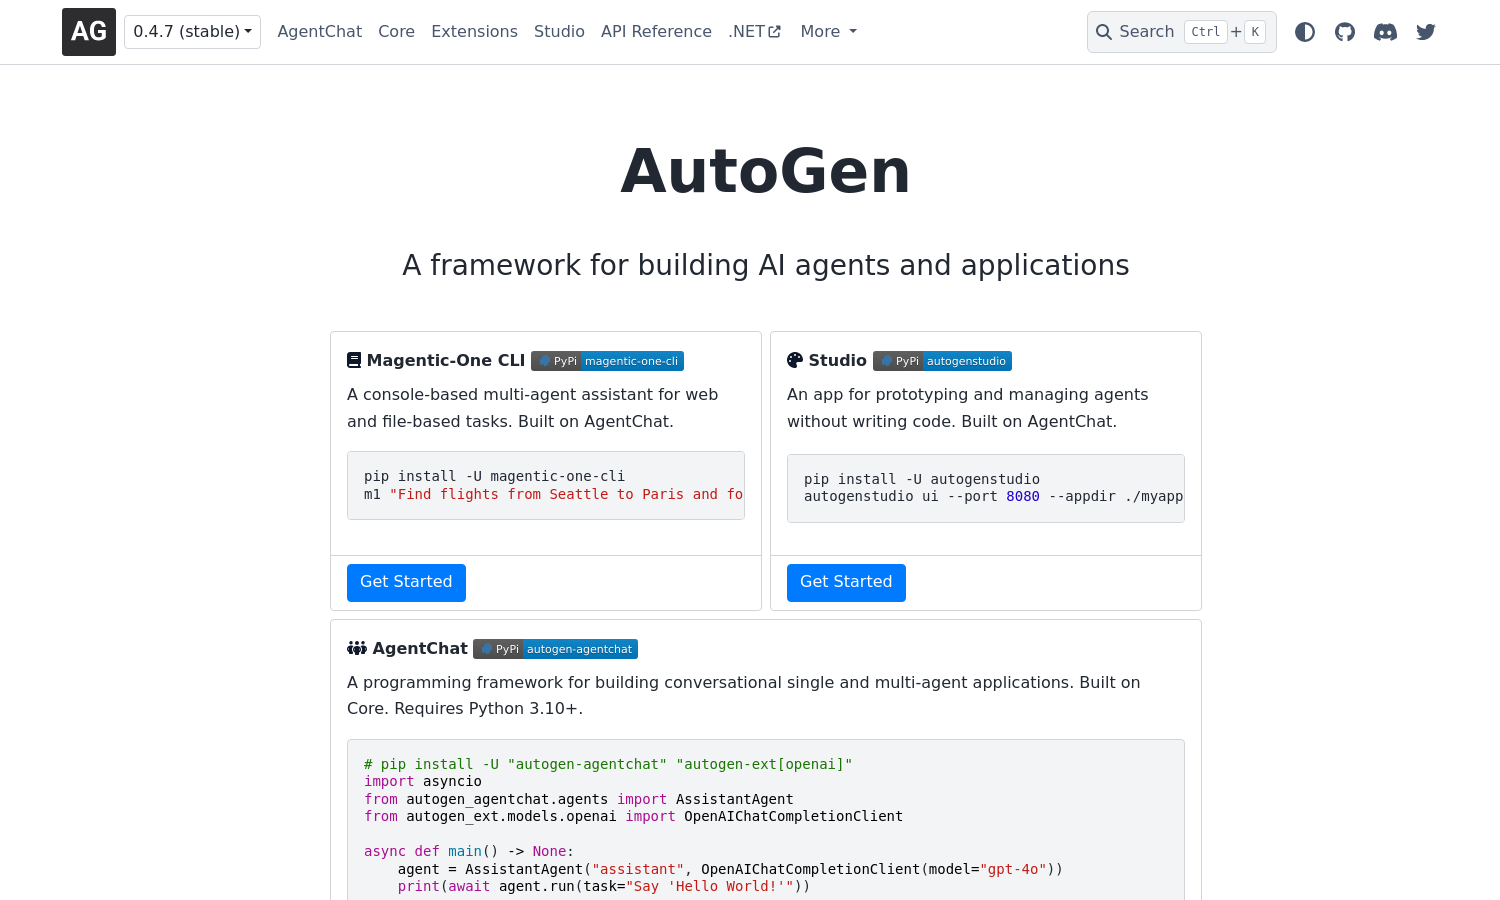This screenshot has height=900, width=1500.
Task: Click Get Started under Studio
Action: [x=846, y=582]
